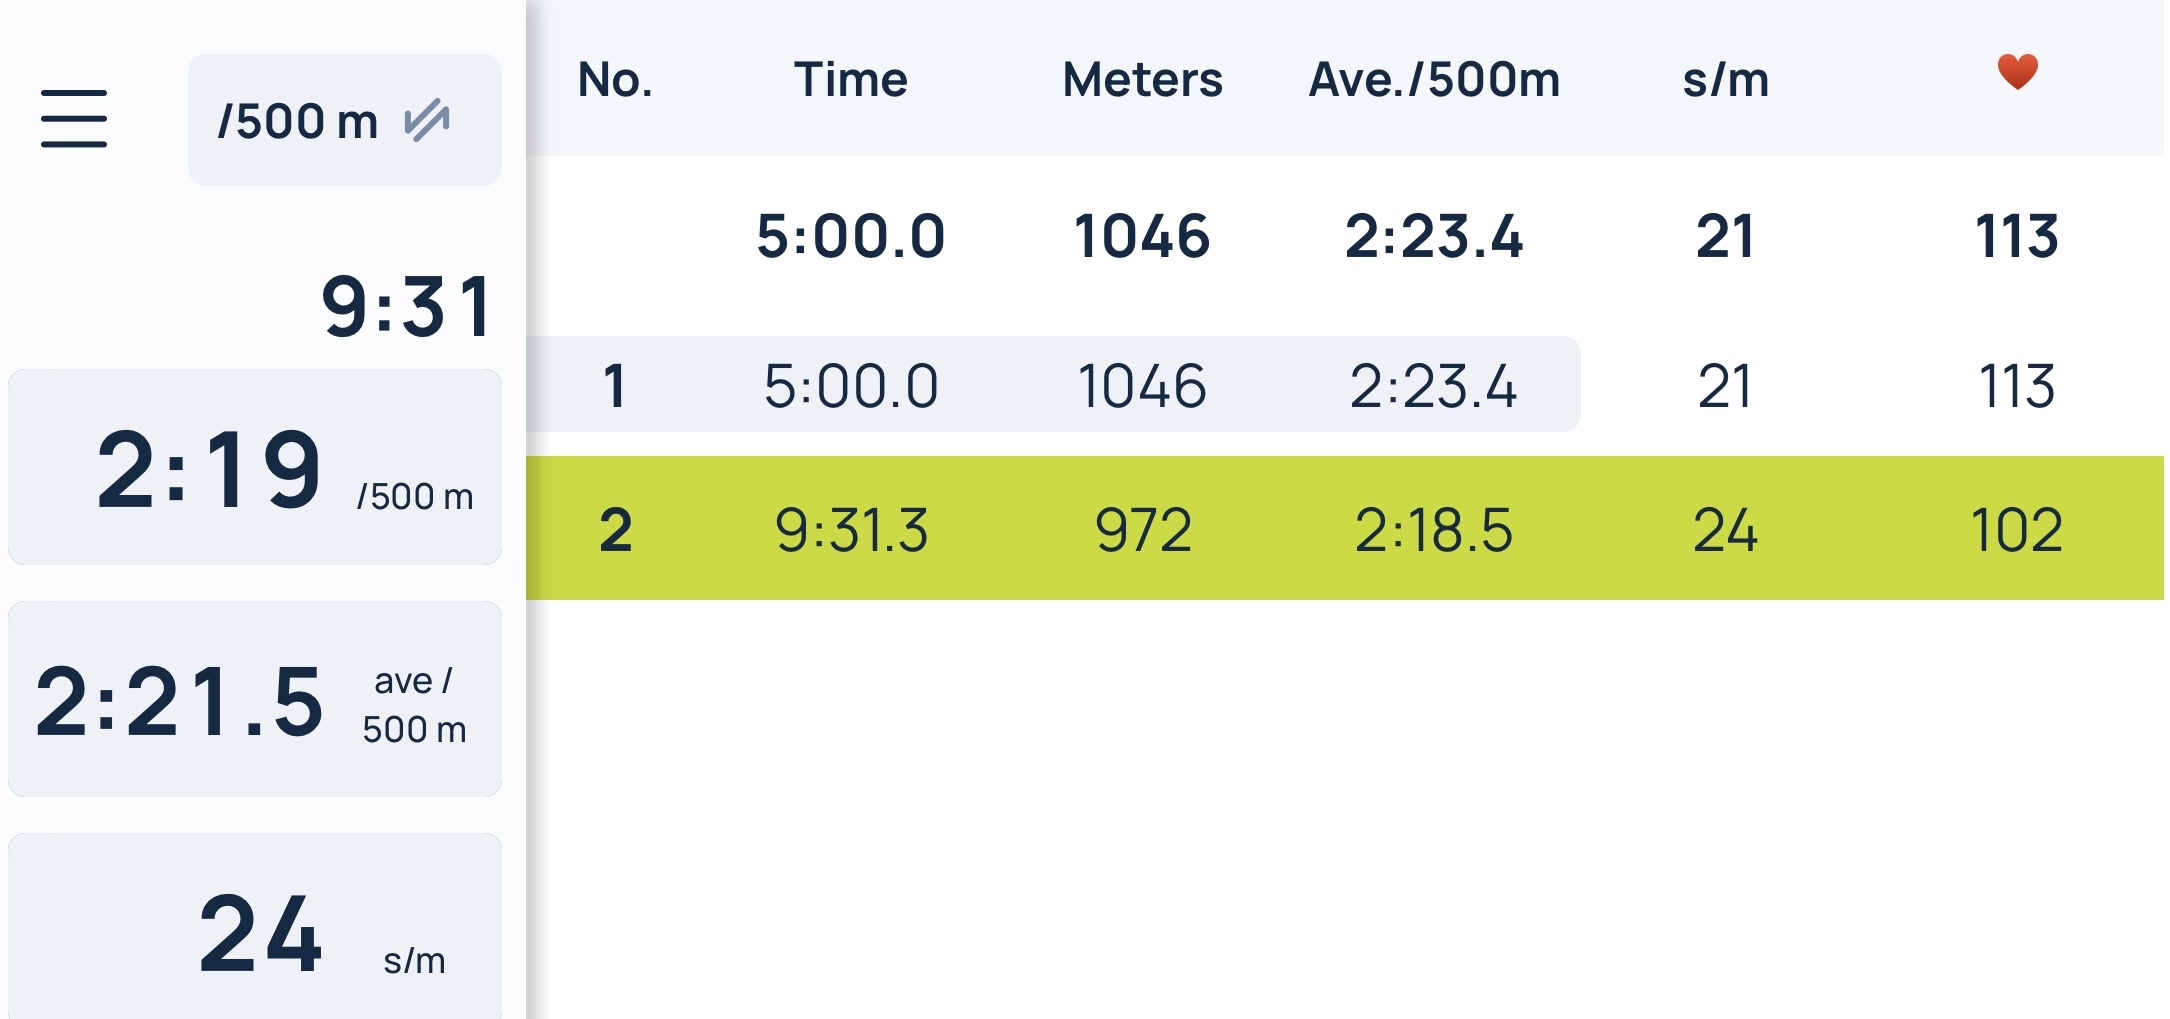Click the No. column header

pos(615,80)
